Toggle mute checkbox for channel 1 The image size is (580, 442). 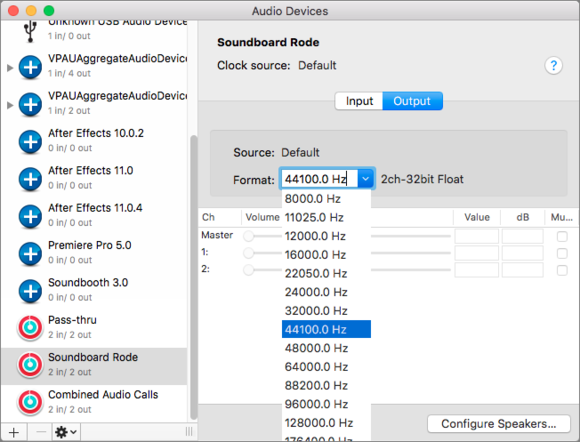562,253
